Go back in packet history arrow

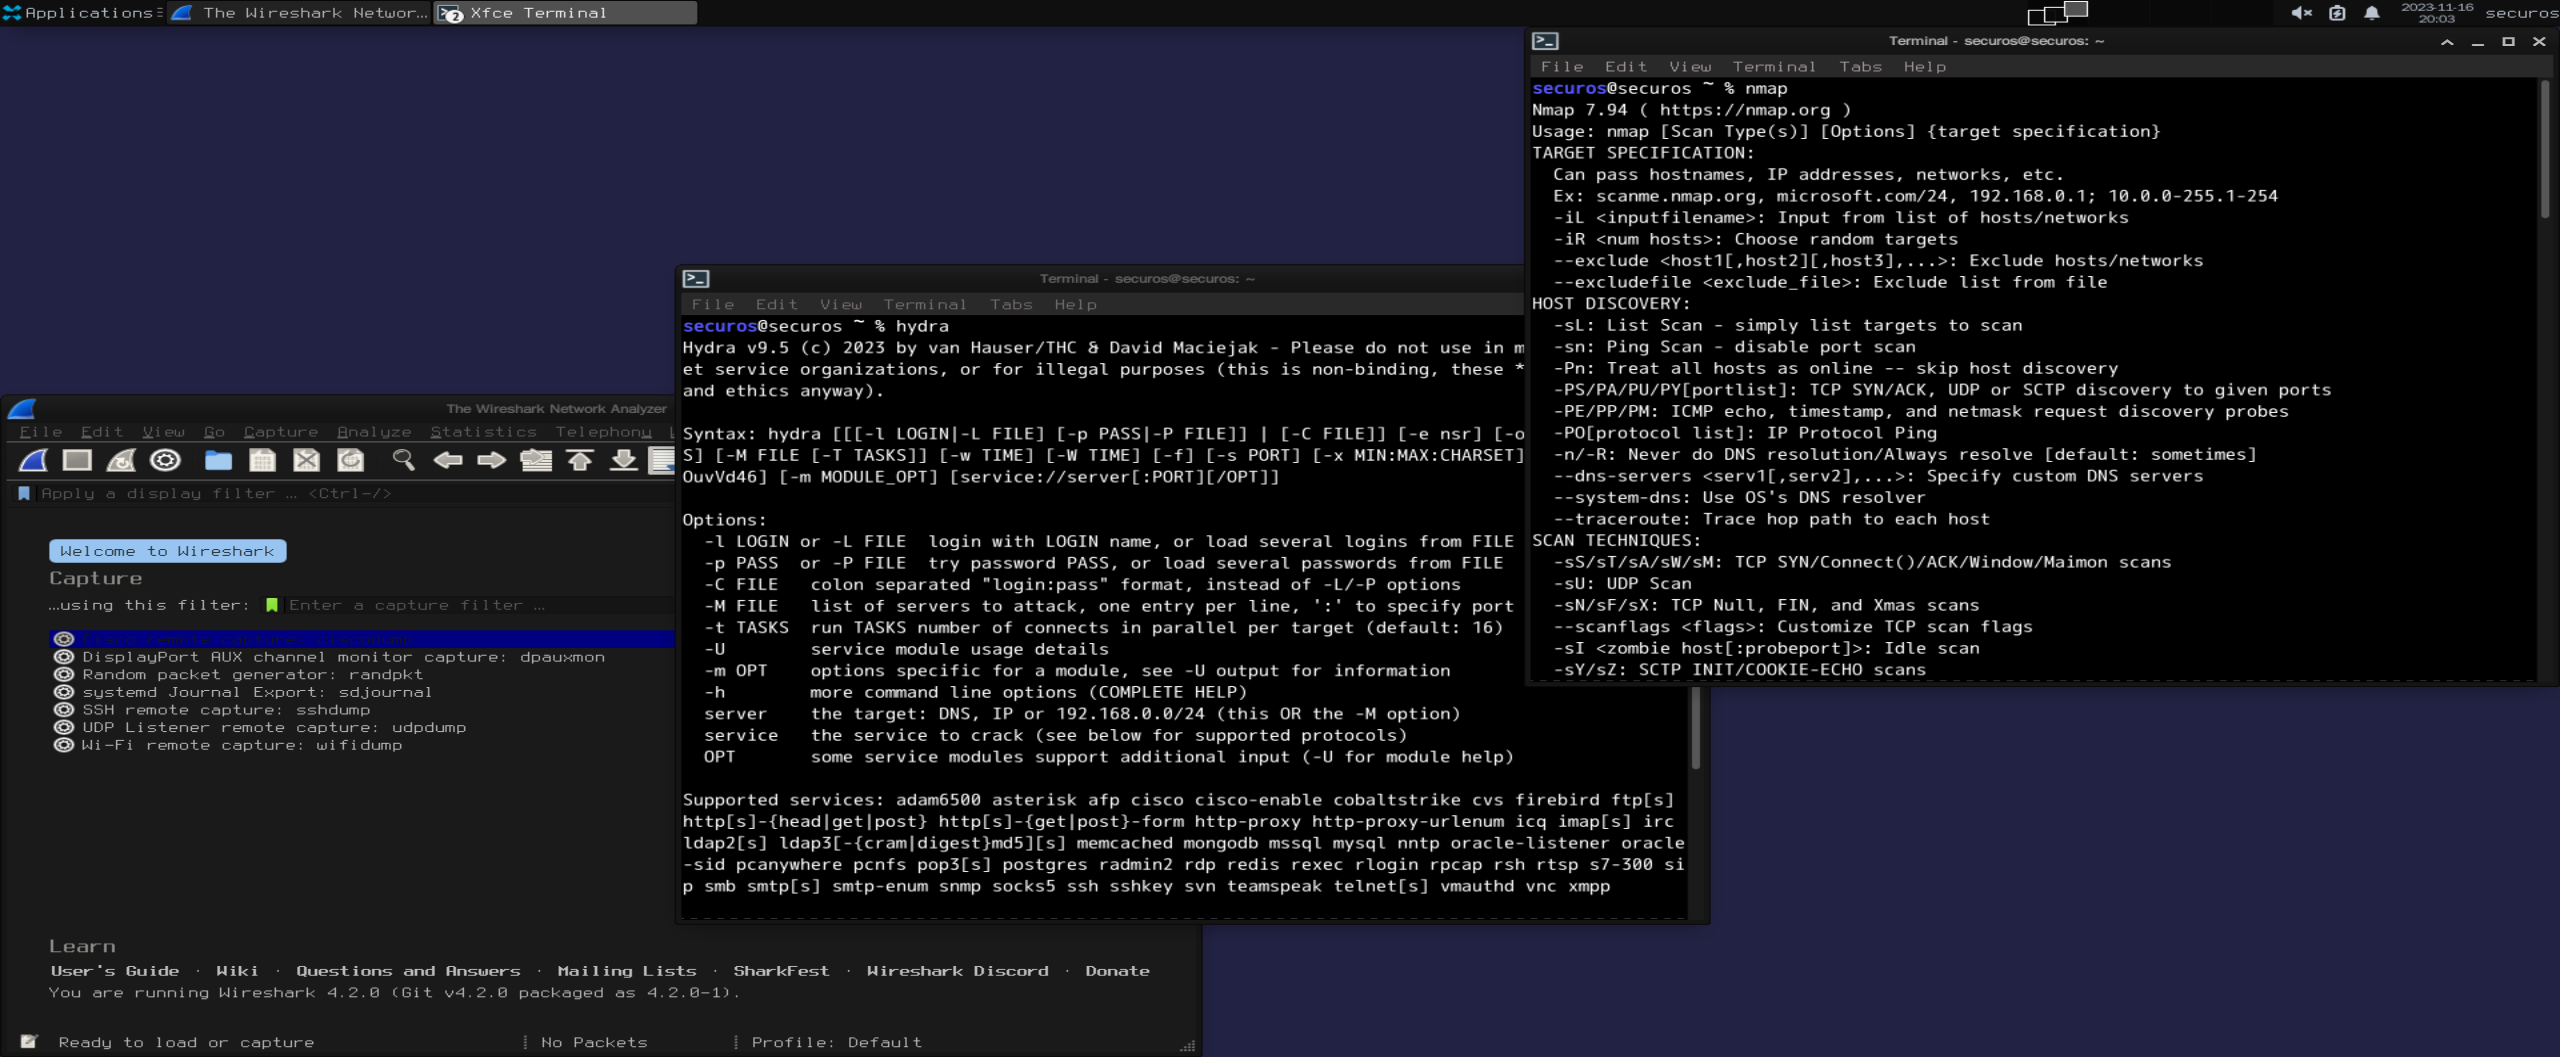447,460
